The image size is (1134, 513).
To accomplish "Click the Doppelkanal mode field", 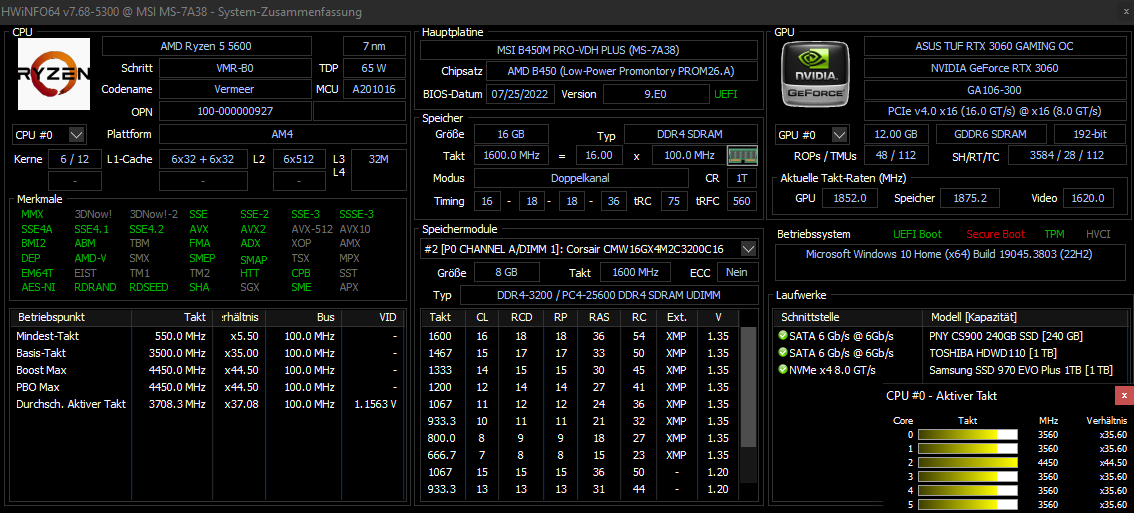I will click(581, 178).
